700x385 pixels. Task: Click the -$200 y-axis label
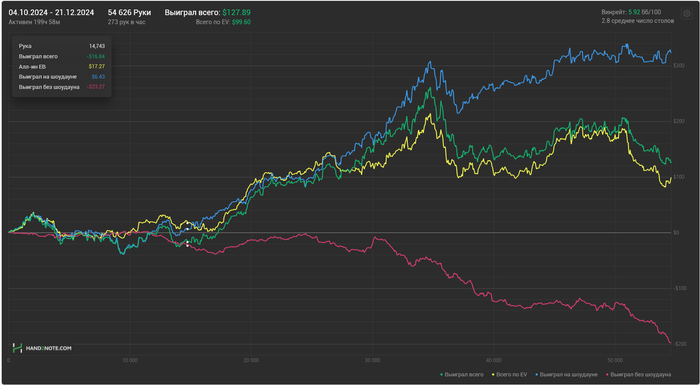click(679, 344)
